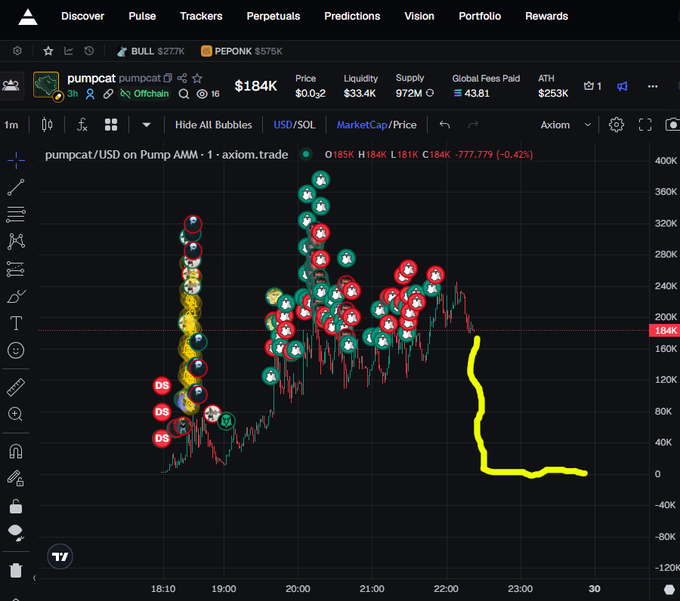
Task: Select the crosshair cursor tool
Action: click(16, 160)
